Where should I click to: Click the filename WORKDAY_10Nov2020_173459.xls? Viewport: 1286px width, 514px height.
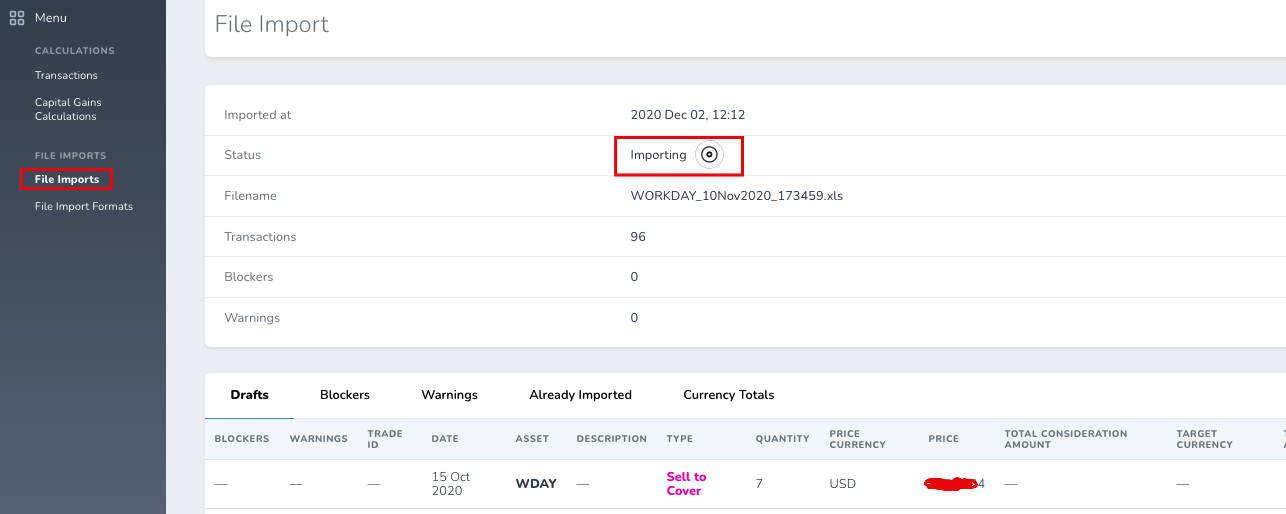(737, 196)
